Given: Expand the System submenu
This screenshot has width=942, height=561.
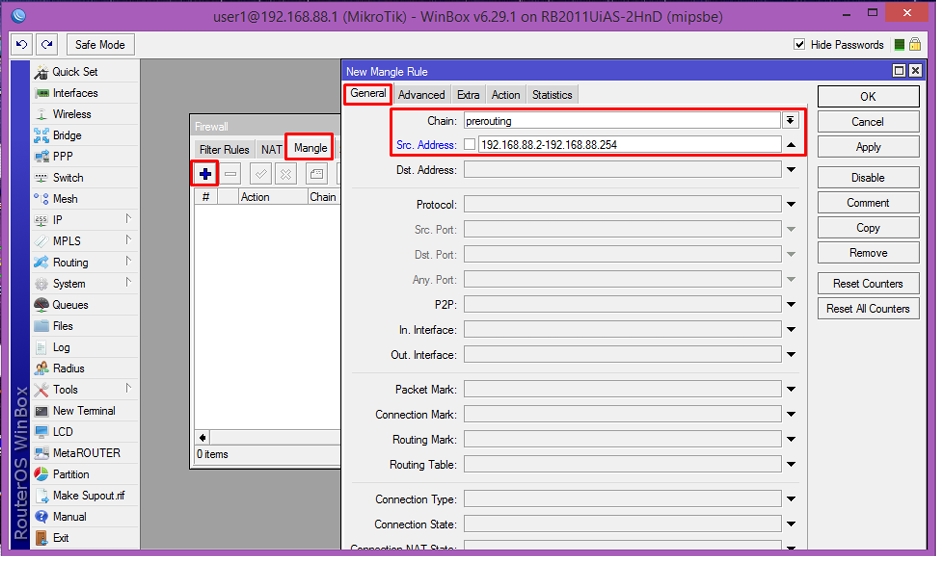Looking at the screenshot, I should (x=128, y=282).
